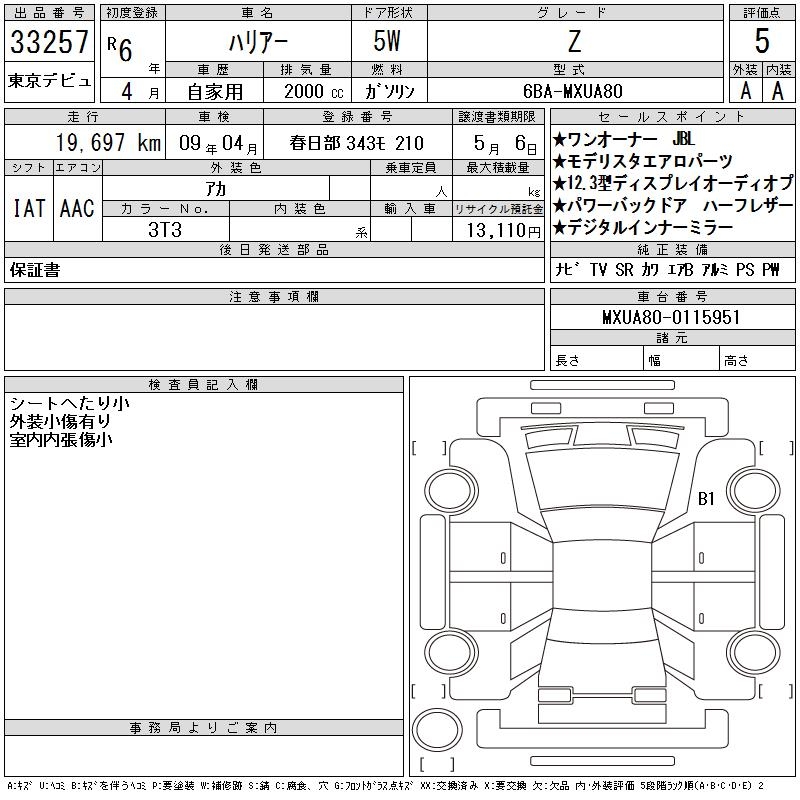Click shift type IAT
The width and height of the screenshot is (800, 800).
pos(29,208)
